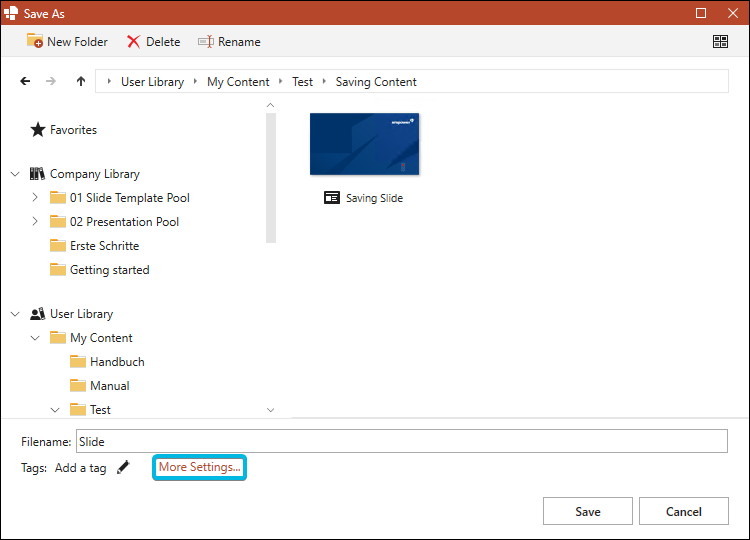Click Add a tag text
This screenshot has height=540, width=750.
pyautogui.click(x=80, y=468)
